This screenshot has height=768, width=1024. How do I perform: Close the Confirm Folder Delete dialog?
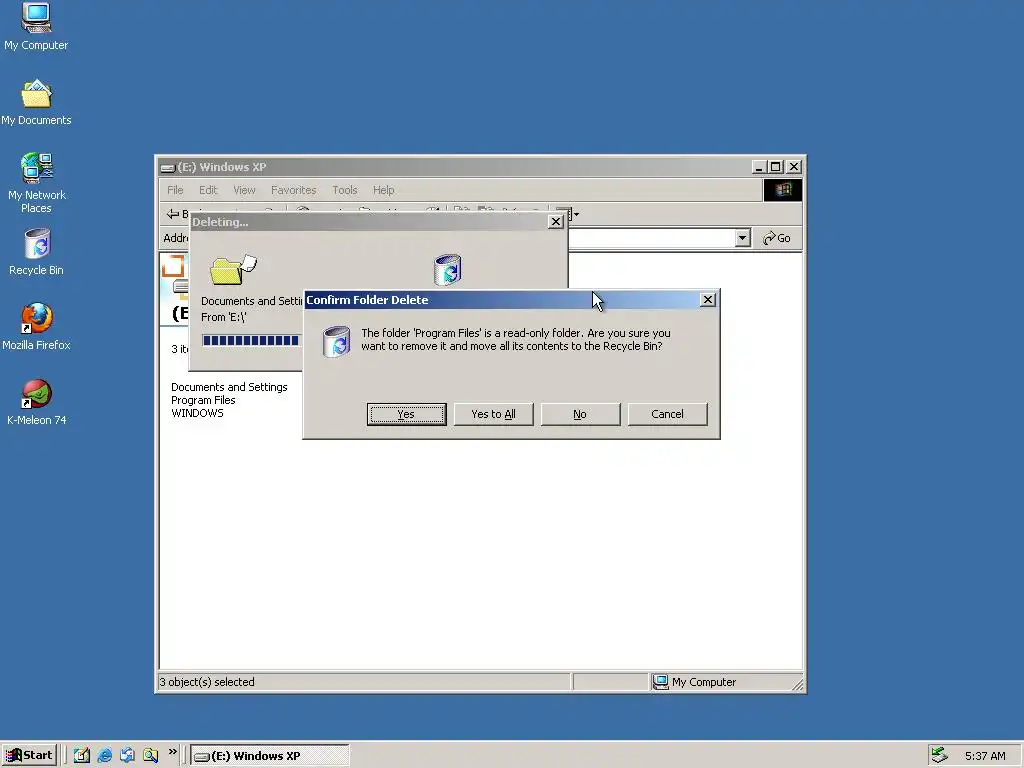(x=707, y=300)
